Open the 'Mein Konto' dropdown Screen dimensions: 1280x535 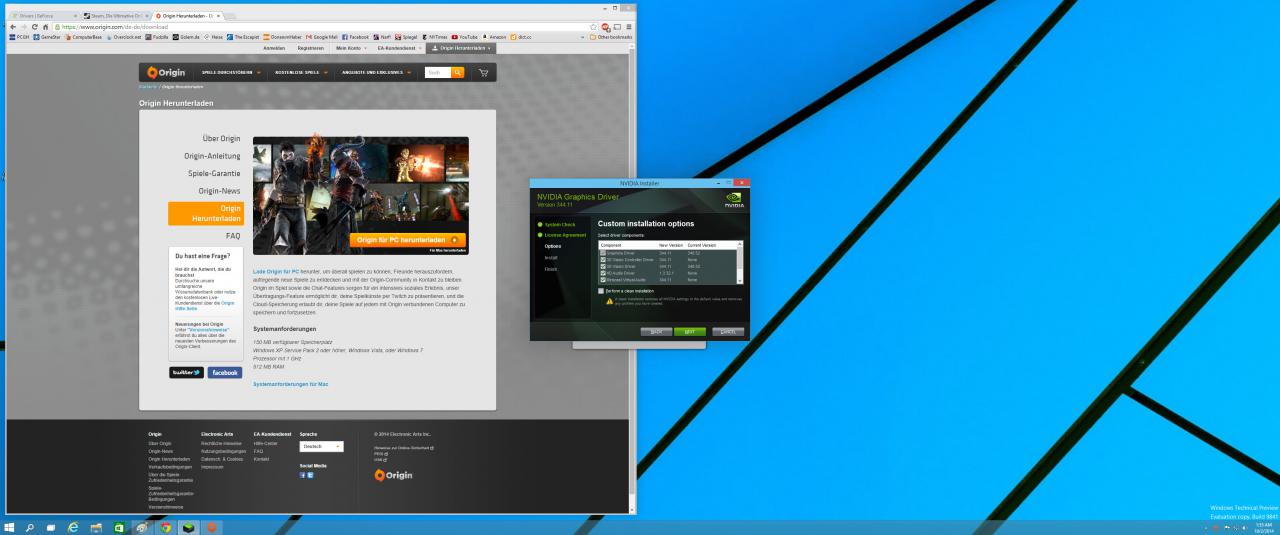(x=351, y=48)
